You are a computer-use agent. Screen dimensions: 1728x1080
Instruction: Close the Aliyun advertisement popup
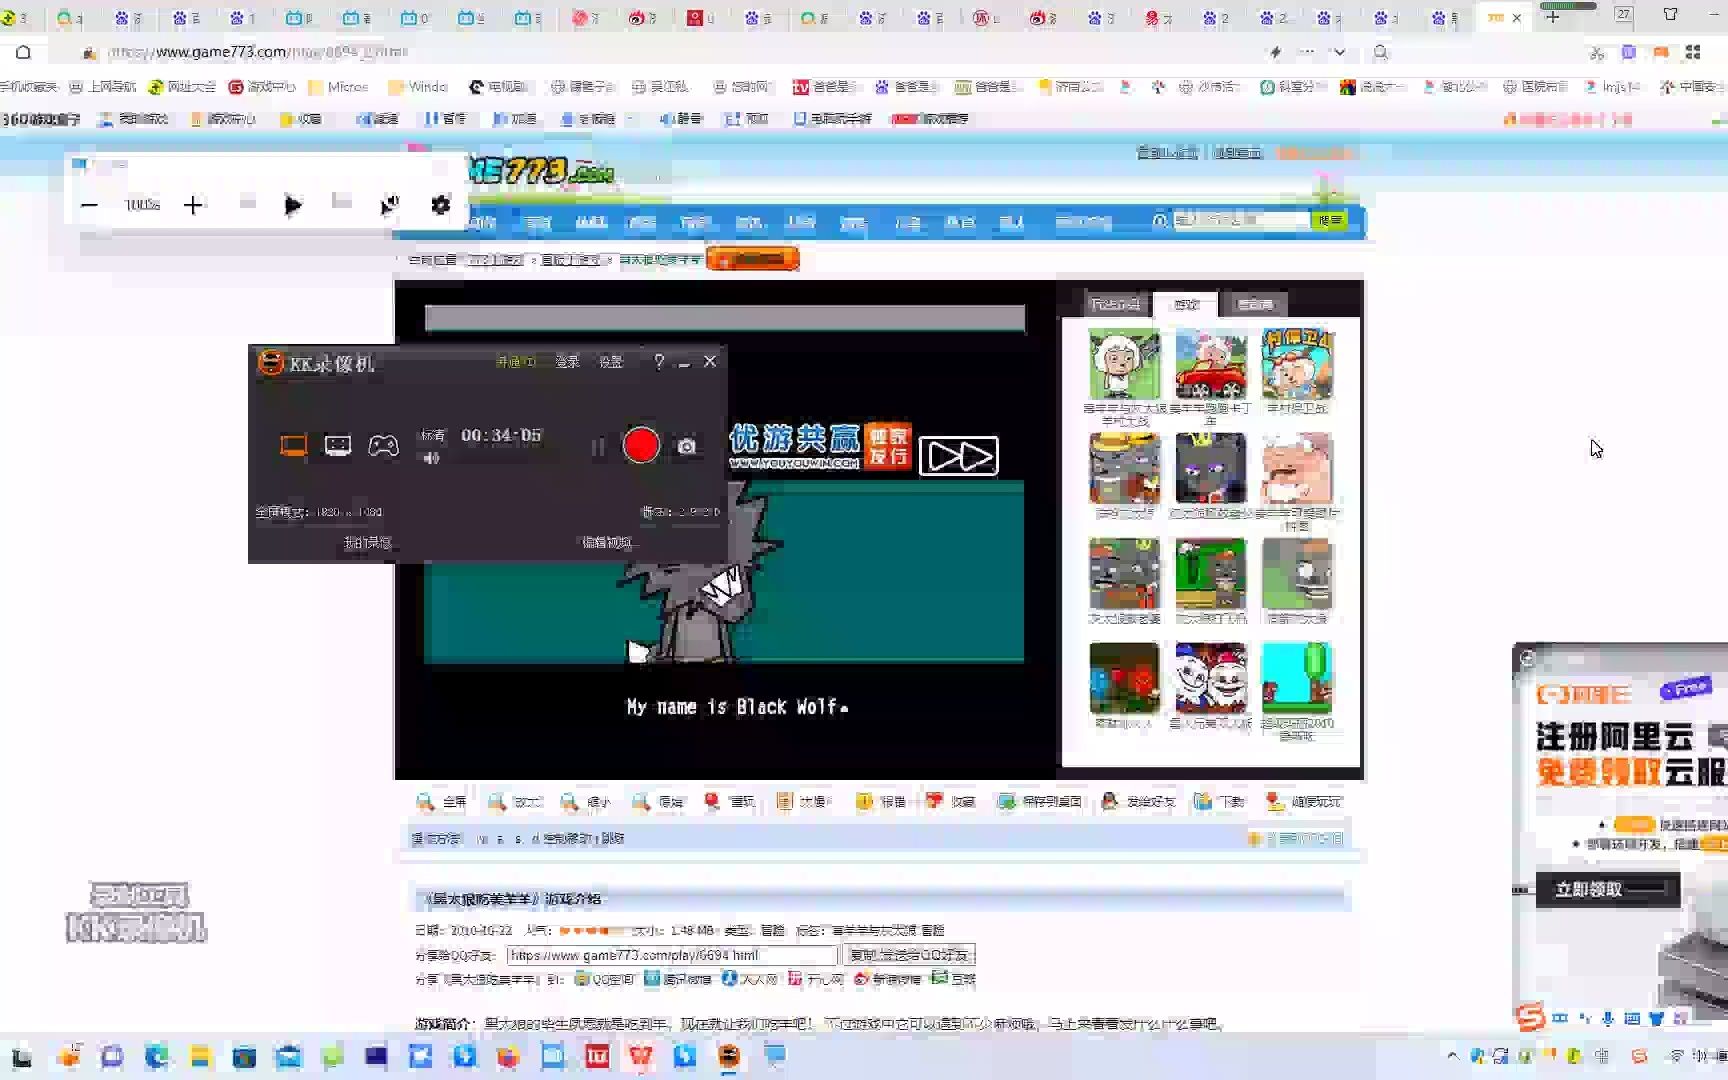[1527, 658]
